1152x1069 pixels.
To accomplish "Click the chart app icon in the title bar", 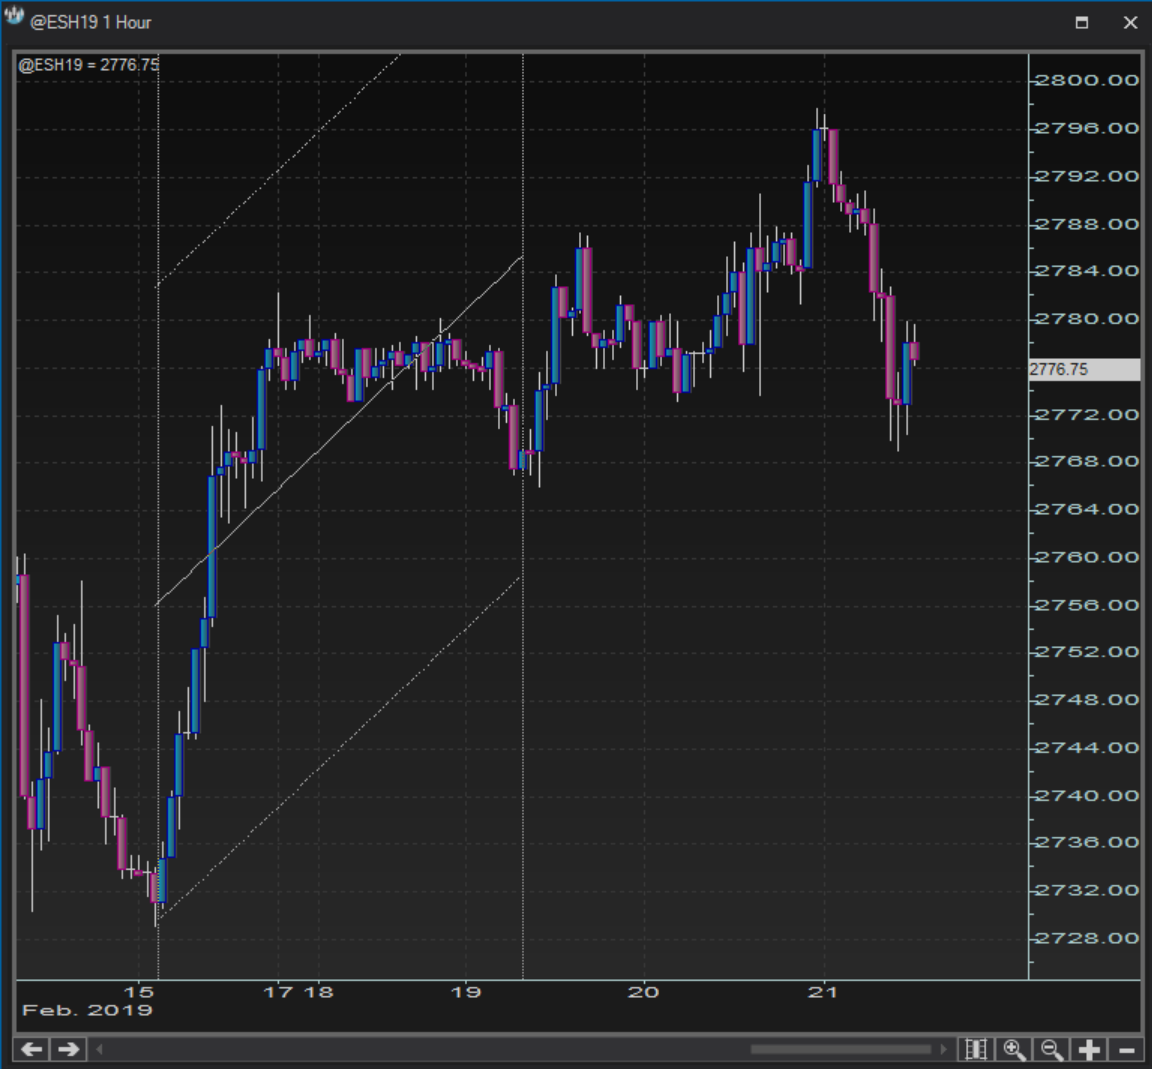I will [x=13, y=15].
